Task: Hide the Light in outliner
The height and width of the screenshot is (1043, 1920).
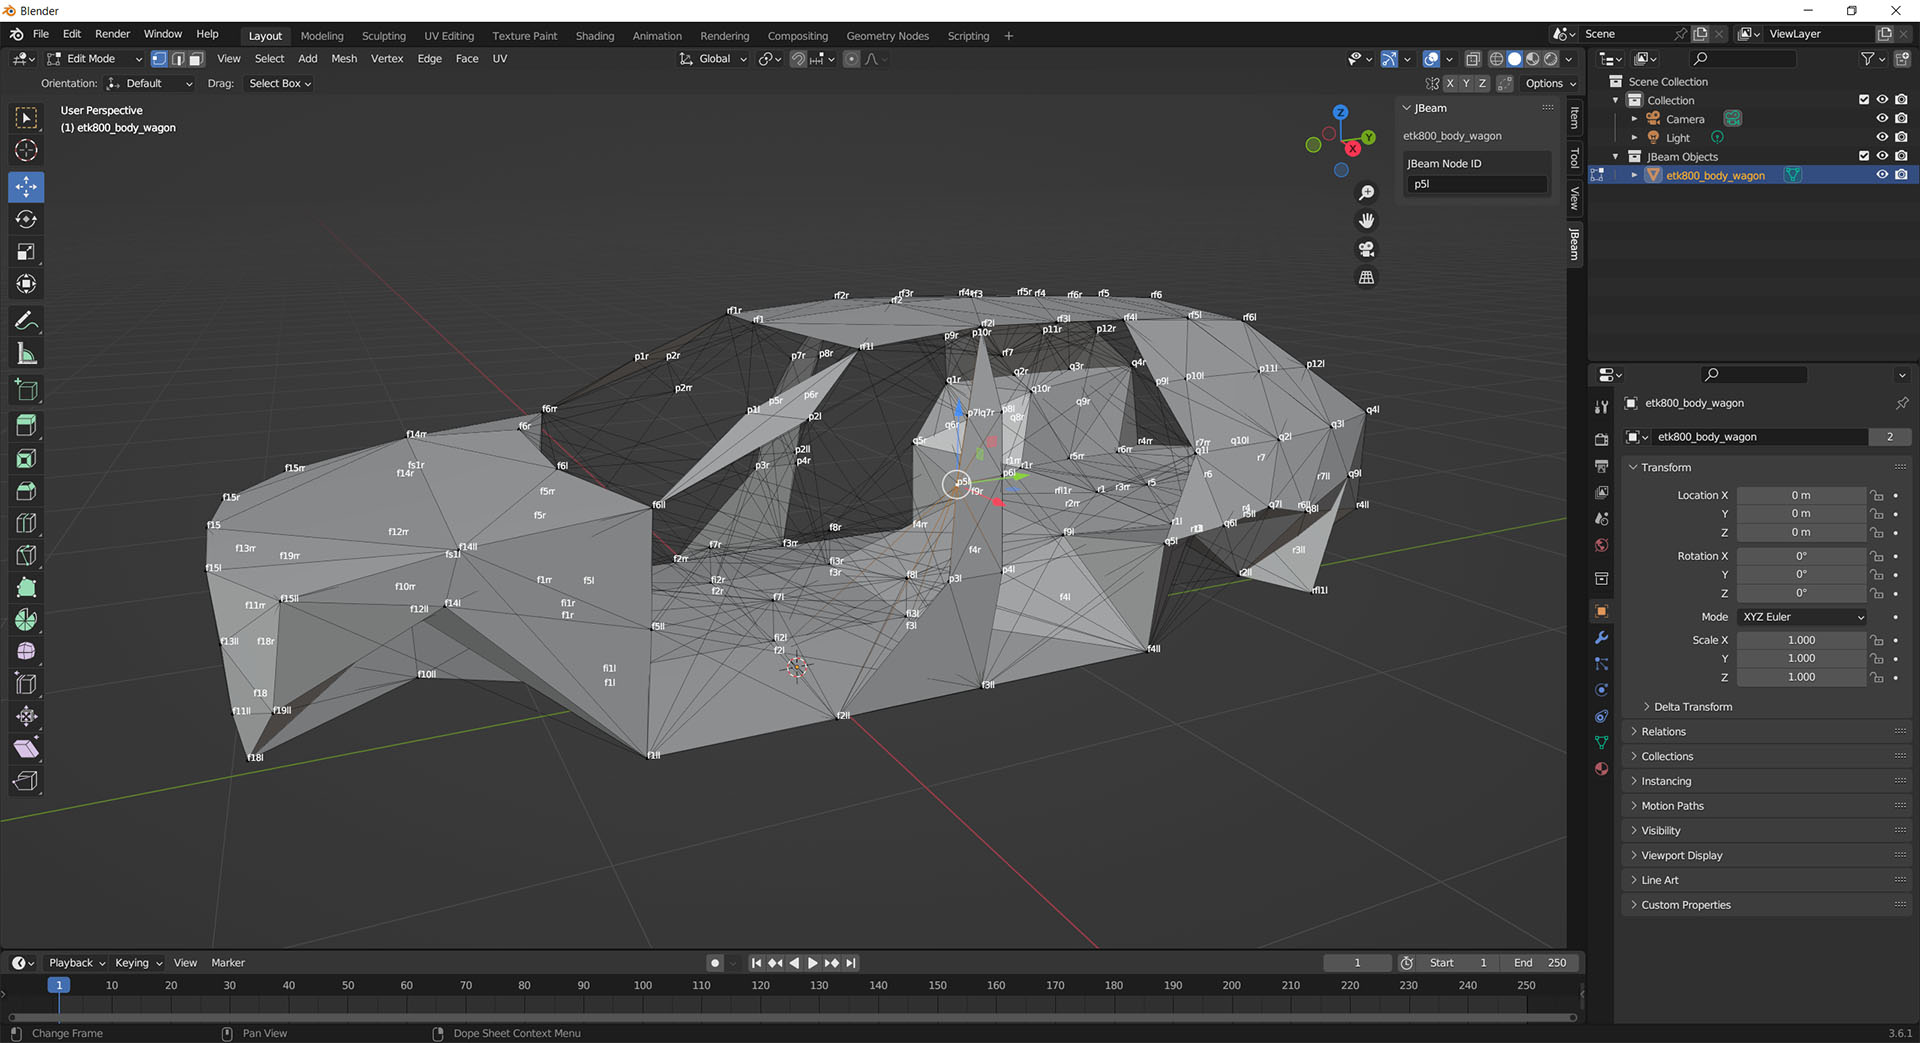Action: tap(1882, 137)
